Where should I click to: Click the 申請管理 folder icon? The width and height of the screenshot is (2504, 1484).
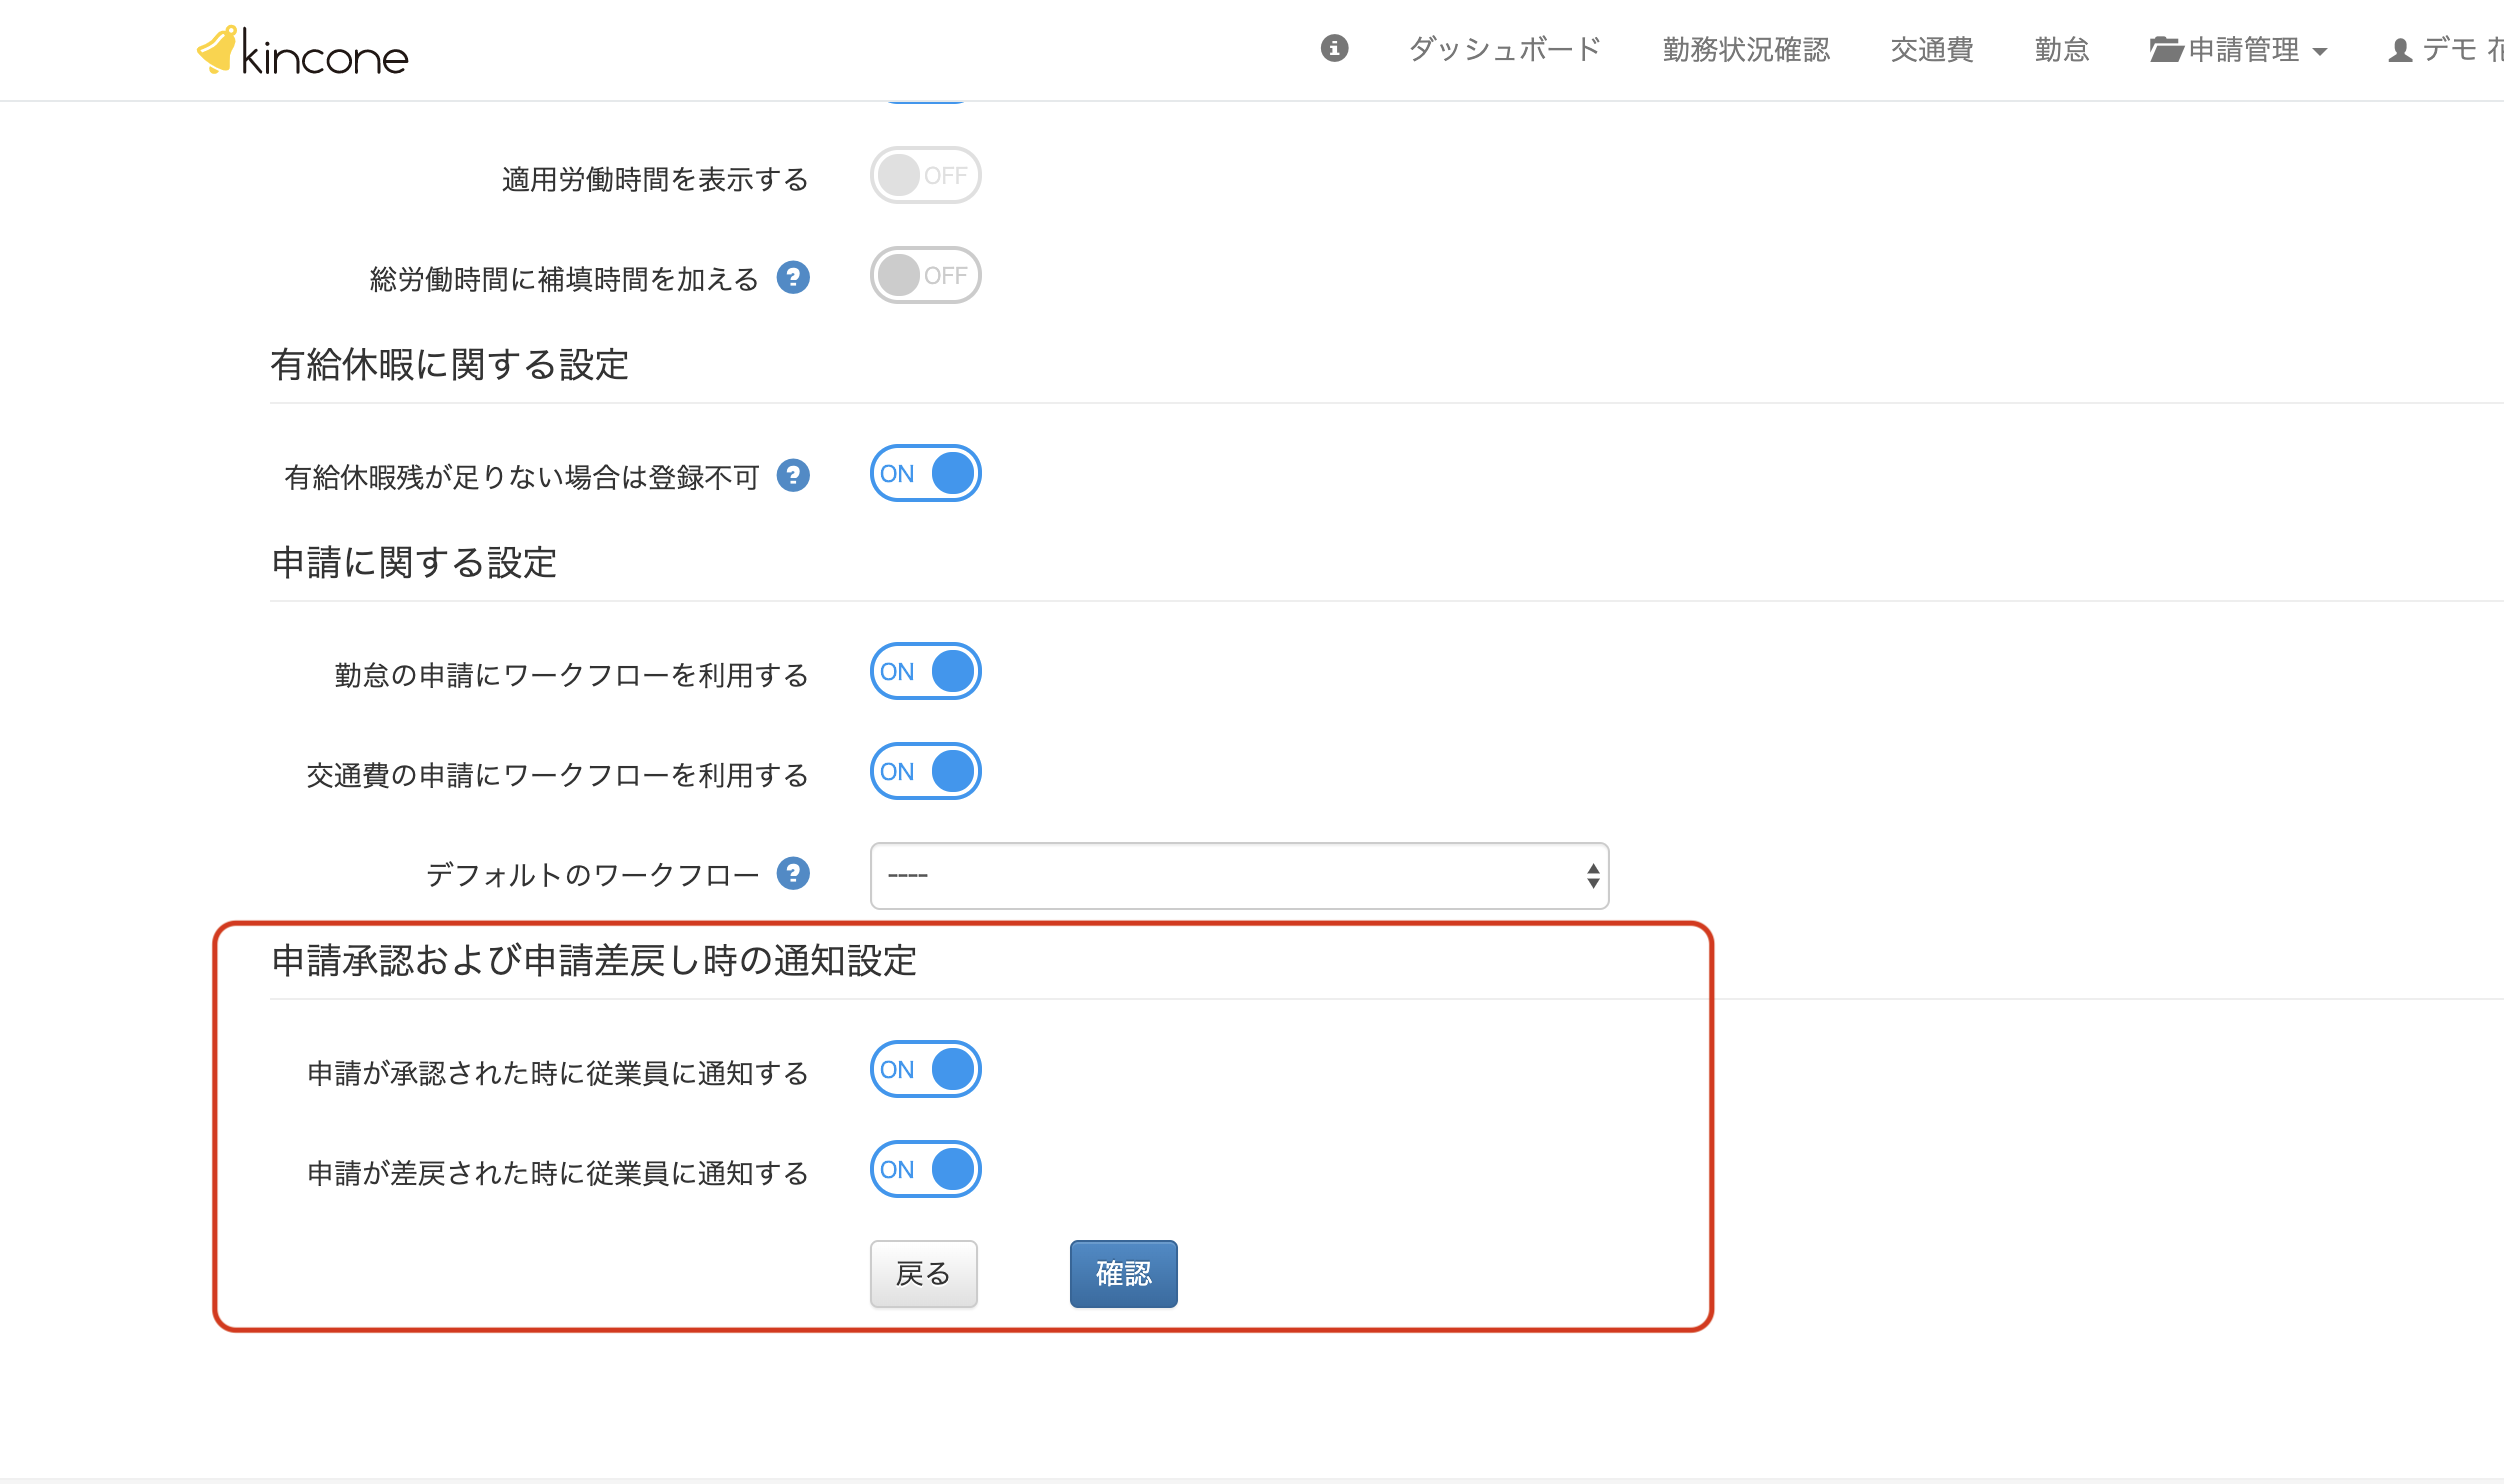[2165, 49]
